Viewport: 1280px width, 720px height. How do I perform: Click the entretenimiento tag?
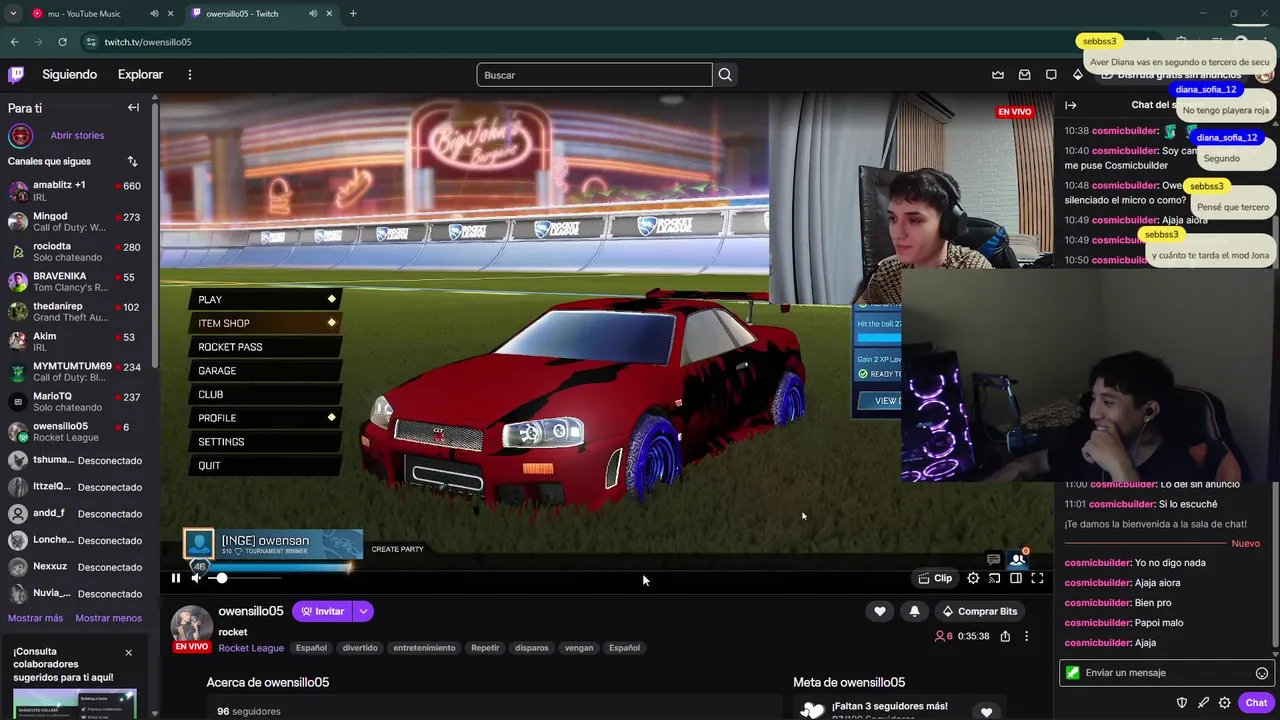pos(424,648)
